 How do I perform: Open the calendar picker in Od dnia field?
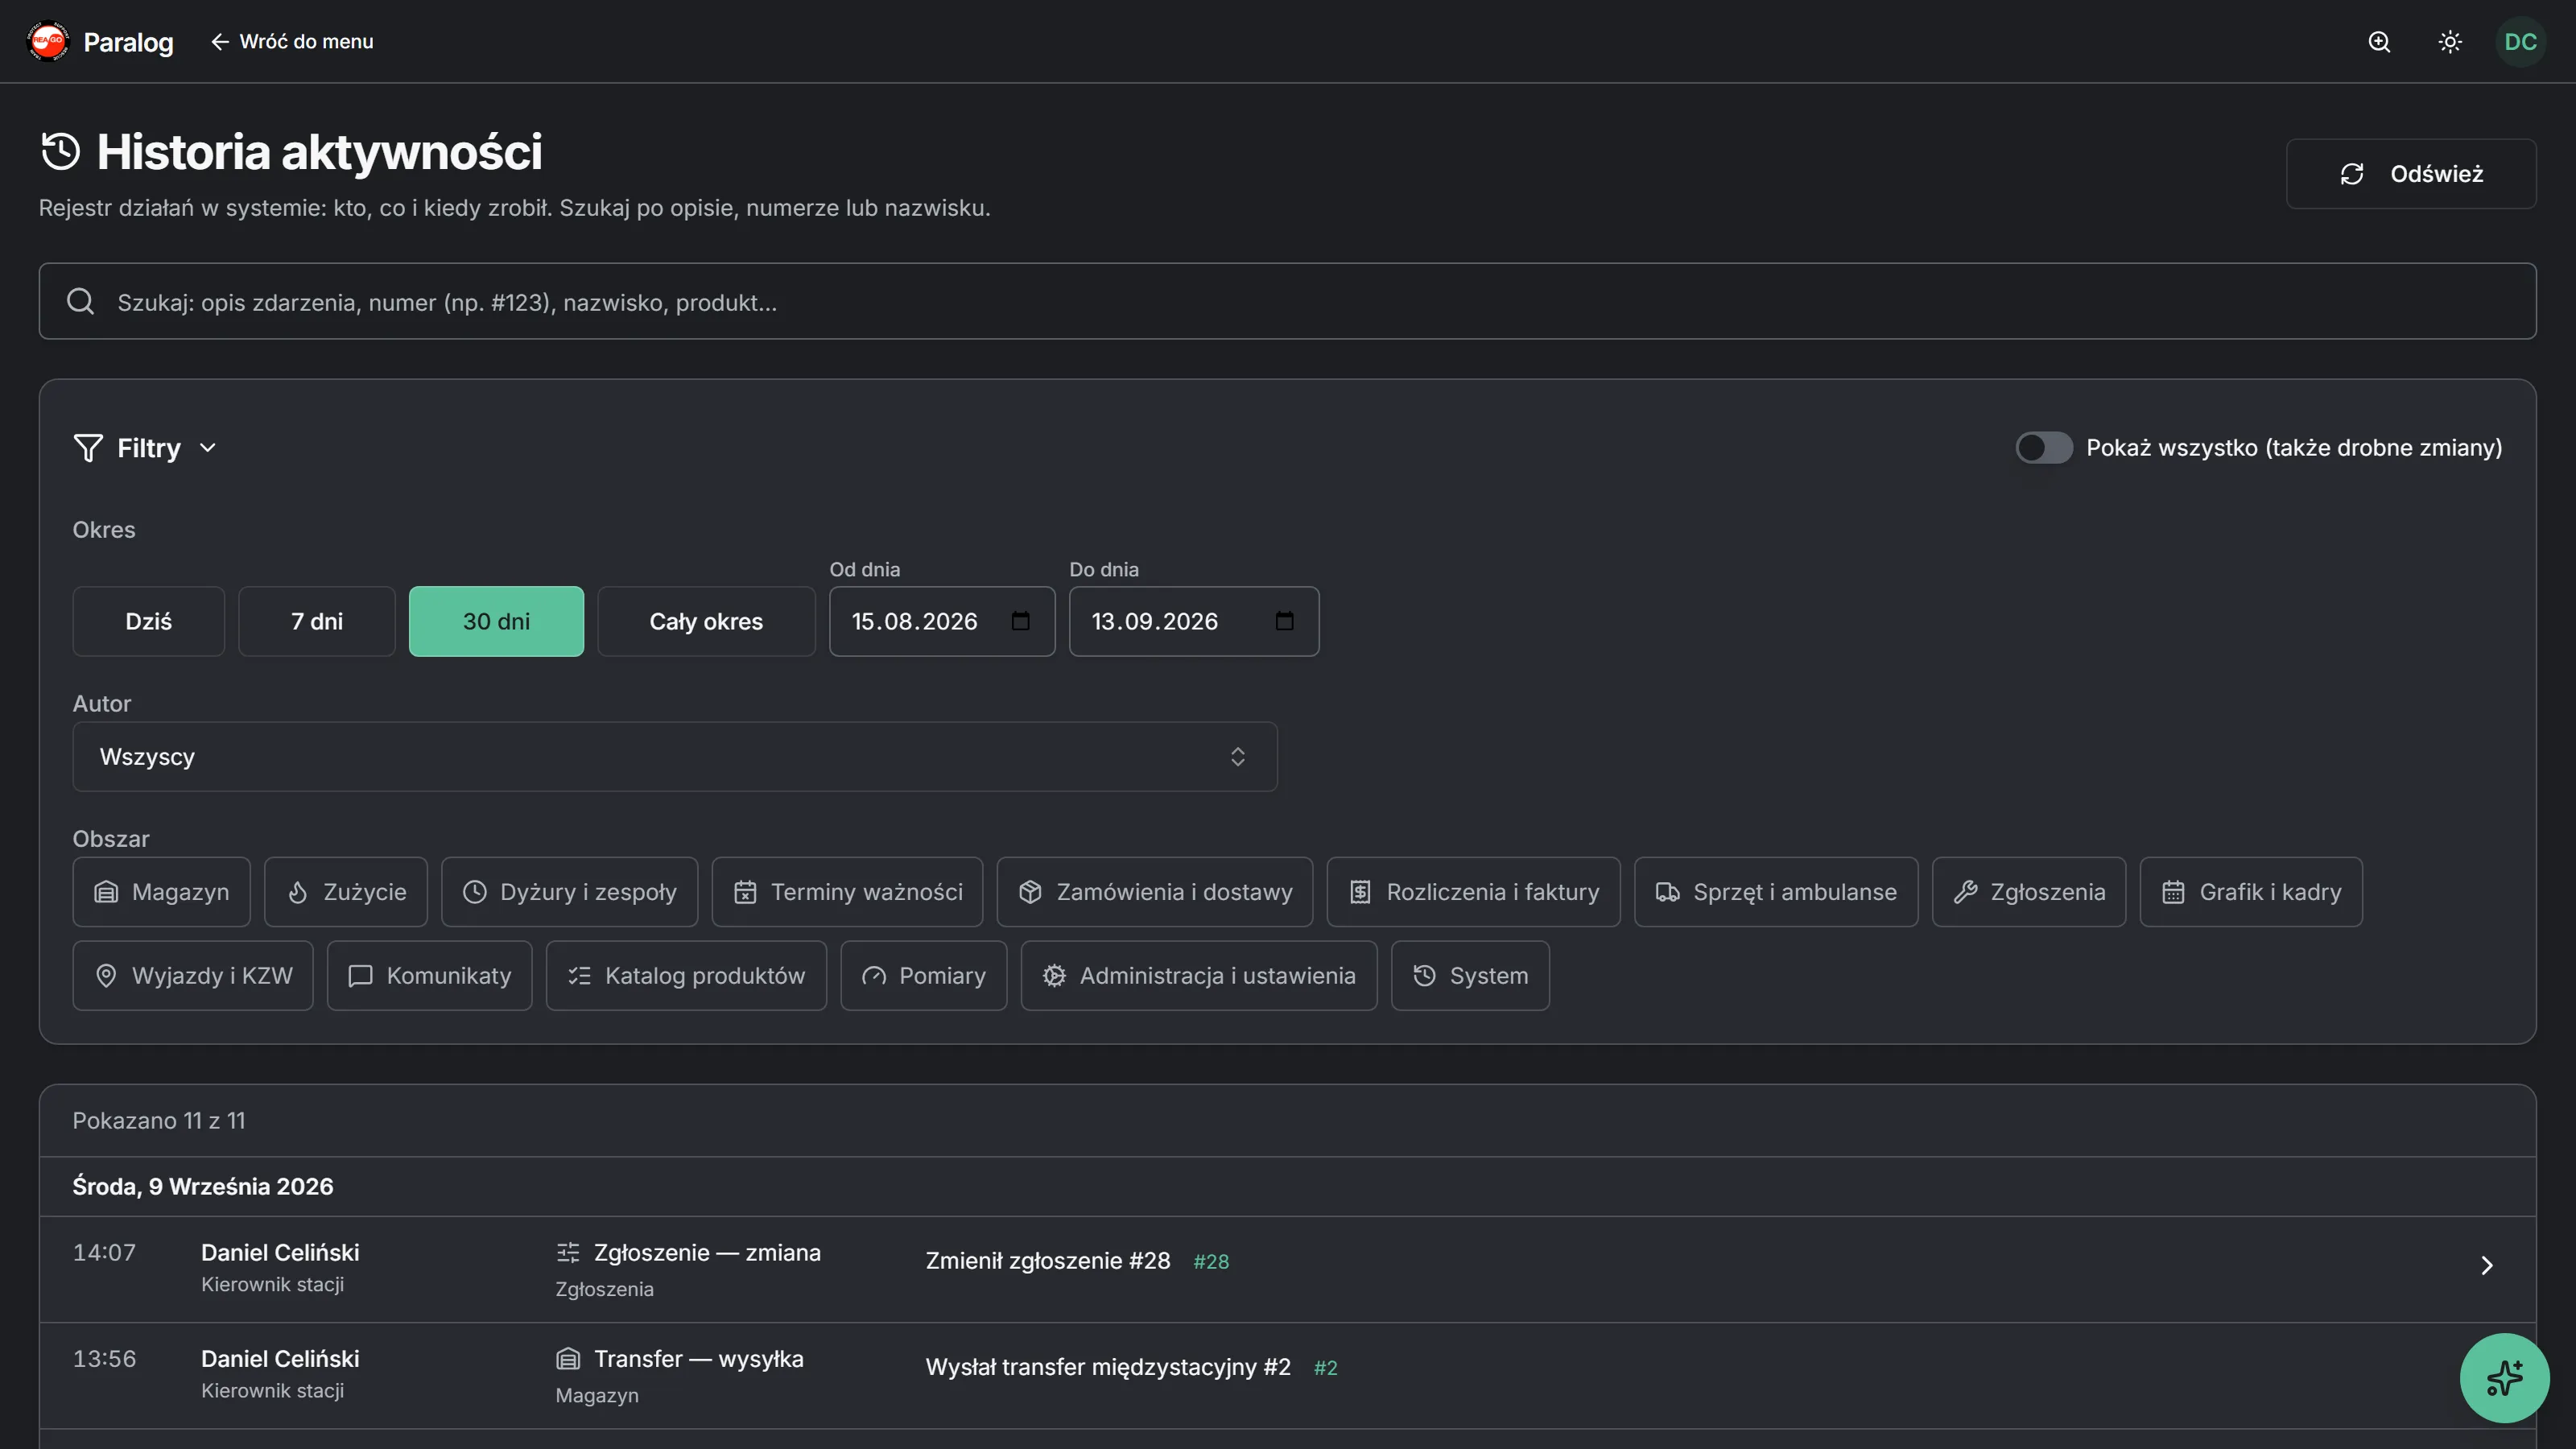[1020, 621]
